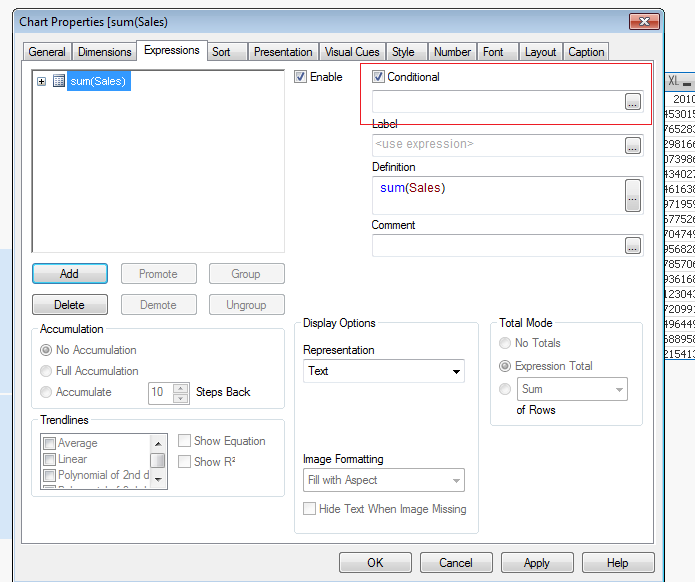Click the Promote button

click(x=159, y=273)
